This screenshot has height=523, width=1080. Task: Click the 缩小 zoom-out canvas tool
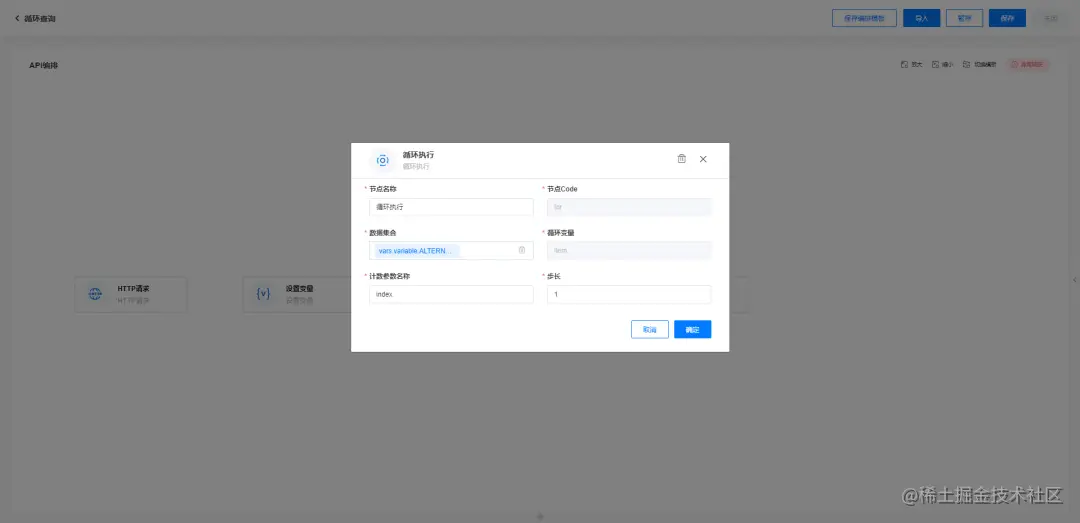(x=942, y=65)
